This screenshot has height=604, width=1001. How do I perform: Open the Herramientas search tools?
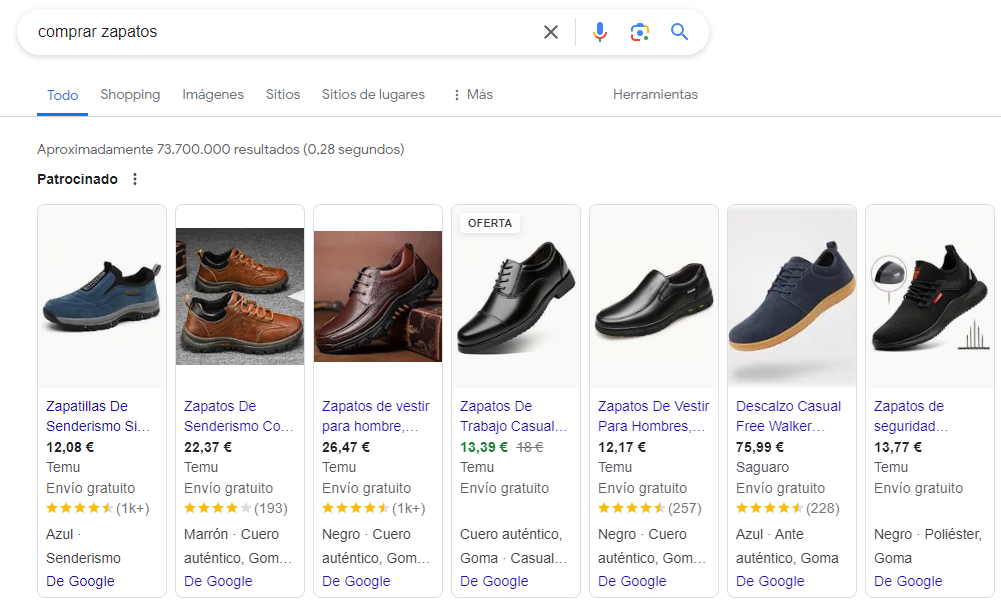[x=655, y=95]
